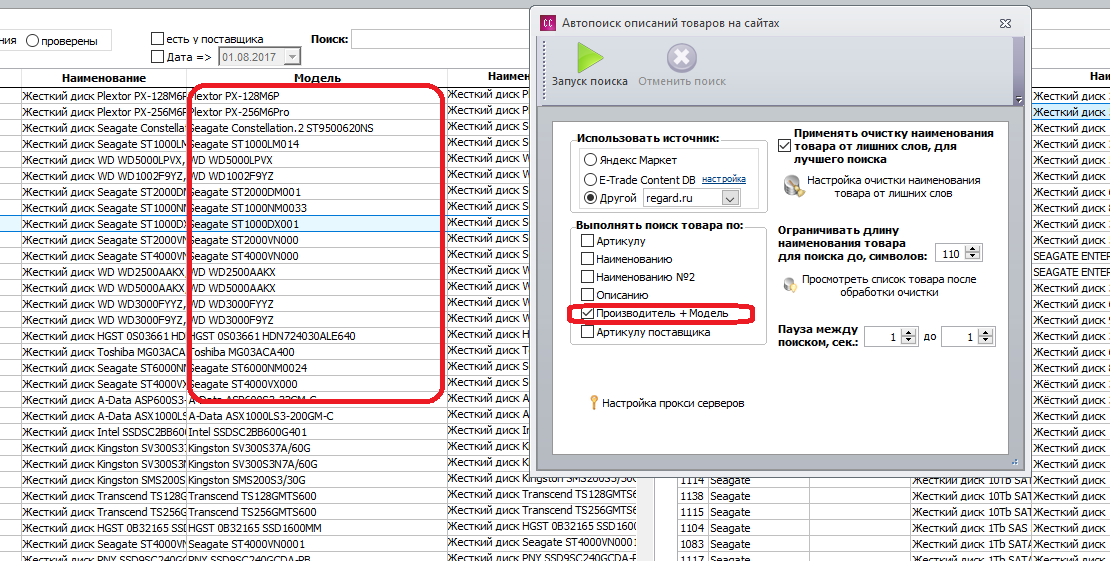Select cell Kingston SV300S37A/60G
Image resolution: width=1110 pixels, height=561 pixels.
point(317,448)
